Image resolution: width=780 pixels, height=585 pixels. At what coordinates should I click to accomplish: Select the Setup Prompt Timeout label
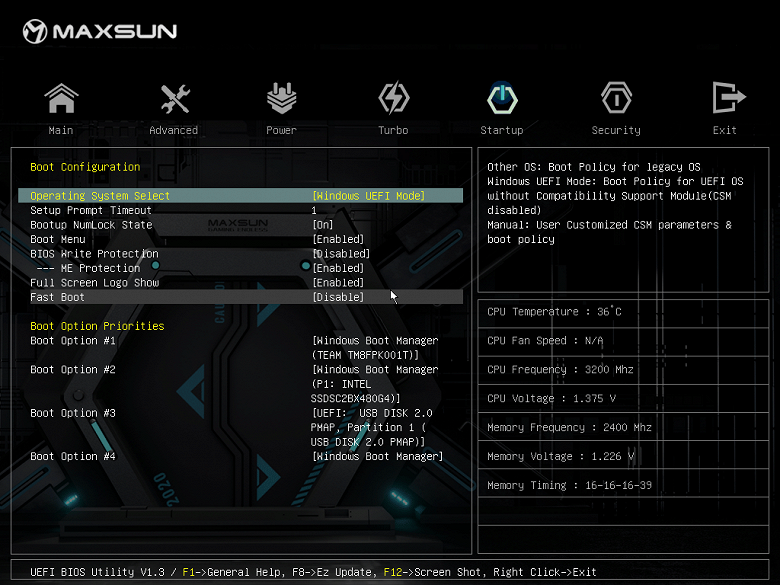(91, 210)
